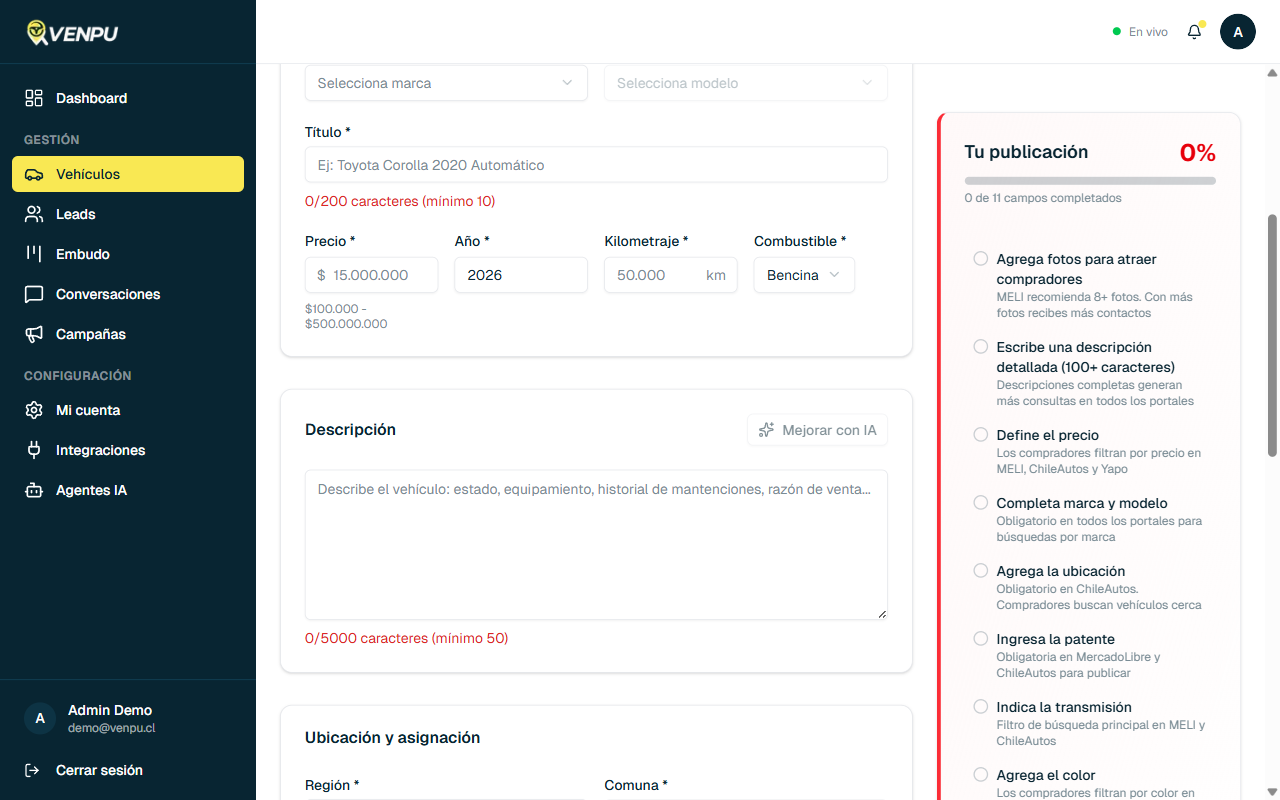Open the 'Selecciona marca' dropdown
Viewport: 1280px width, 800px height.
[x=446, y=83]
